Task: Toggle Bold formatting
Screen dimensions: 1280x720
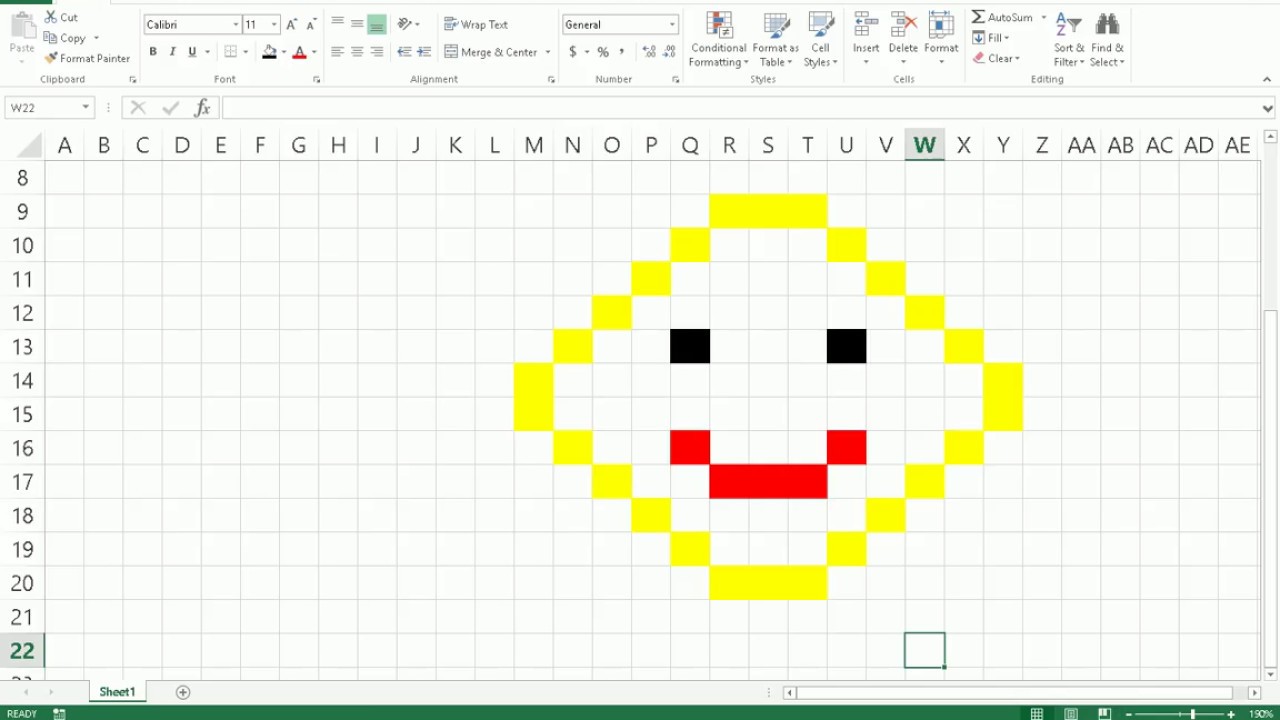Action: [153, 52]
